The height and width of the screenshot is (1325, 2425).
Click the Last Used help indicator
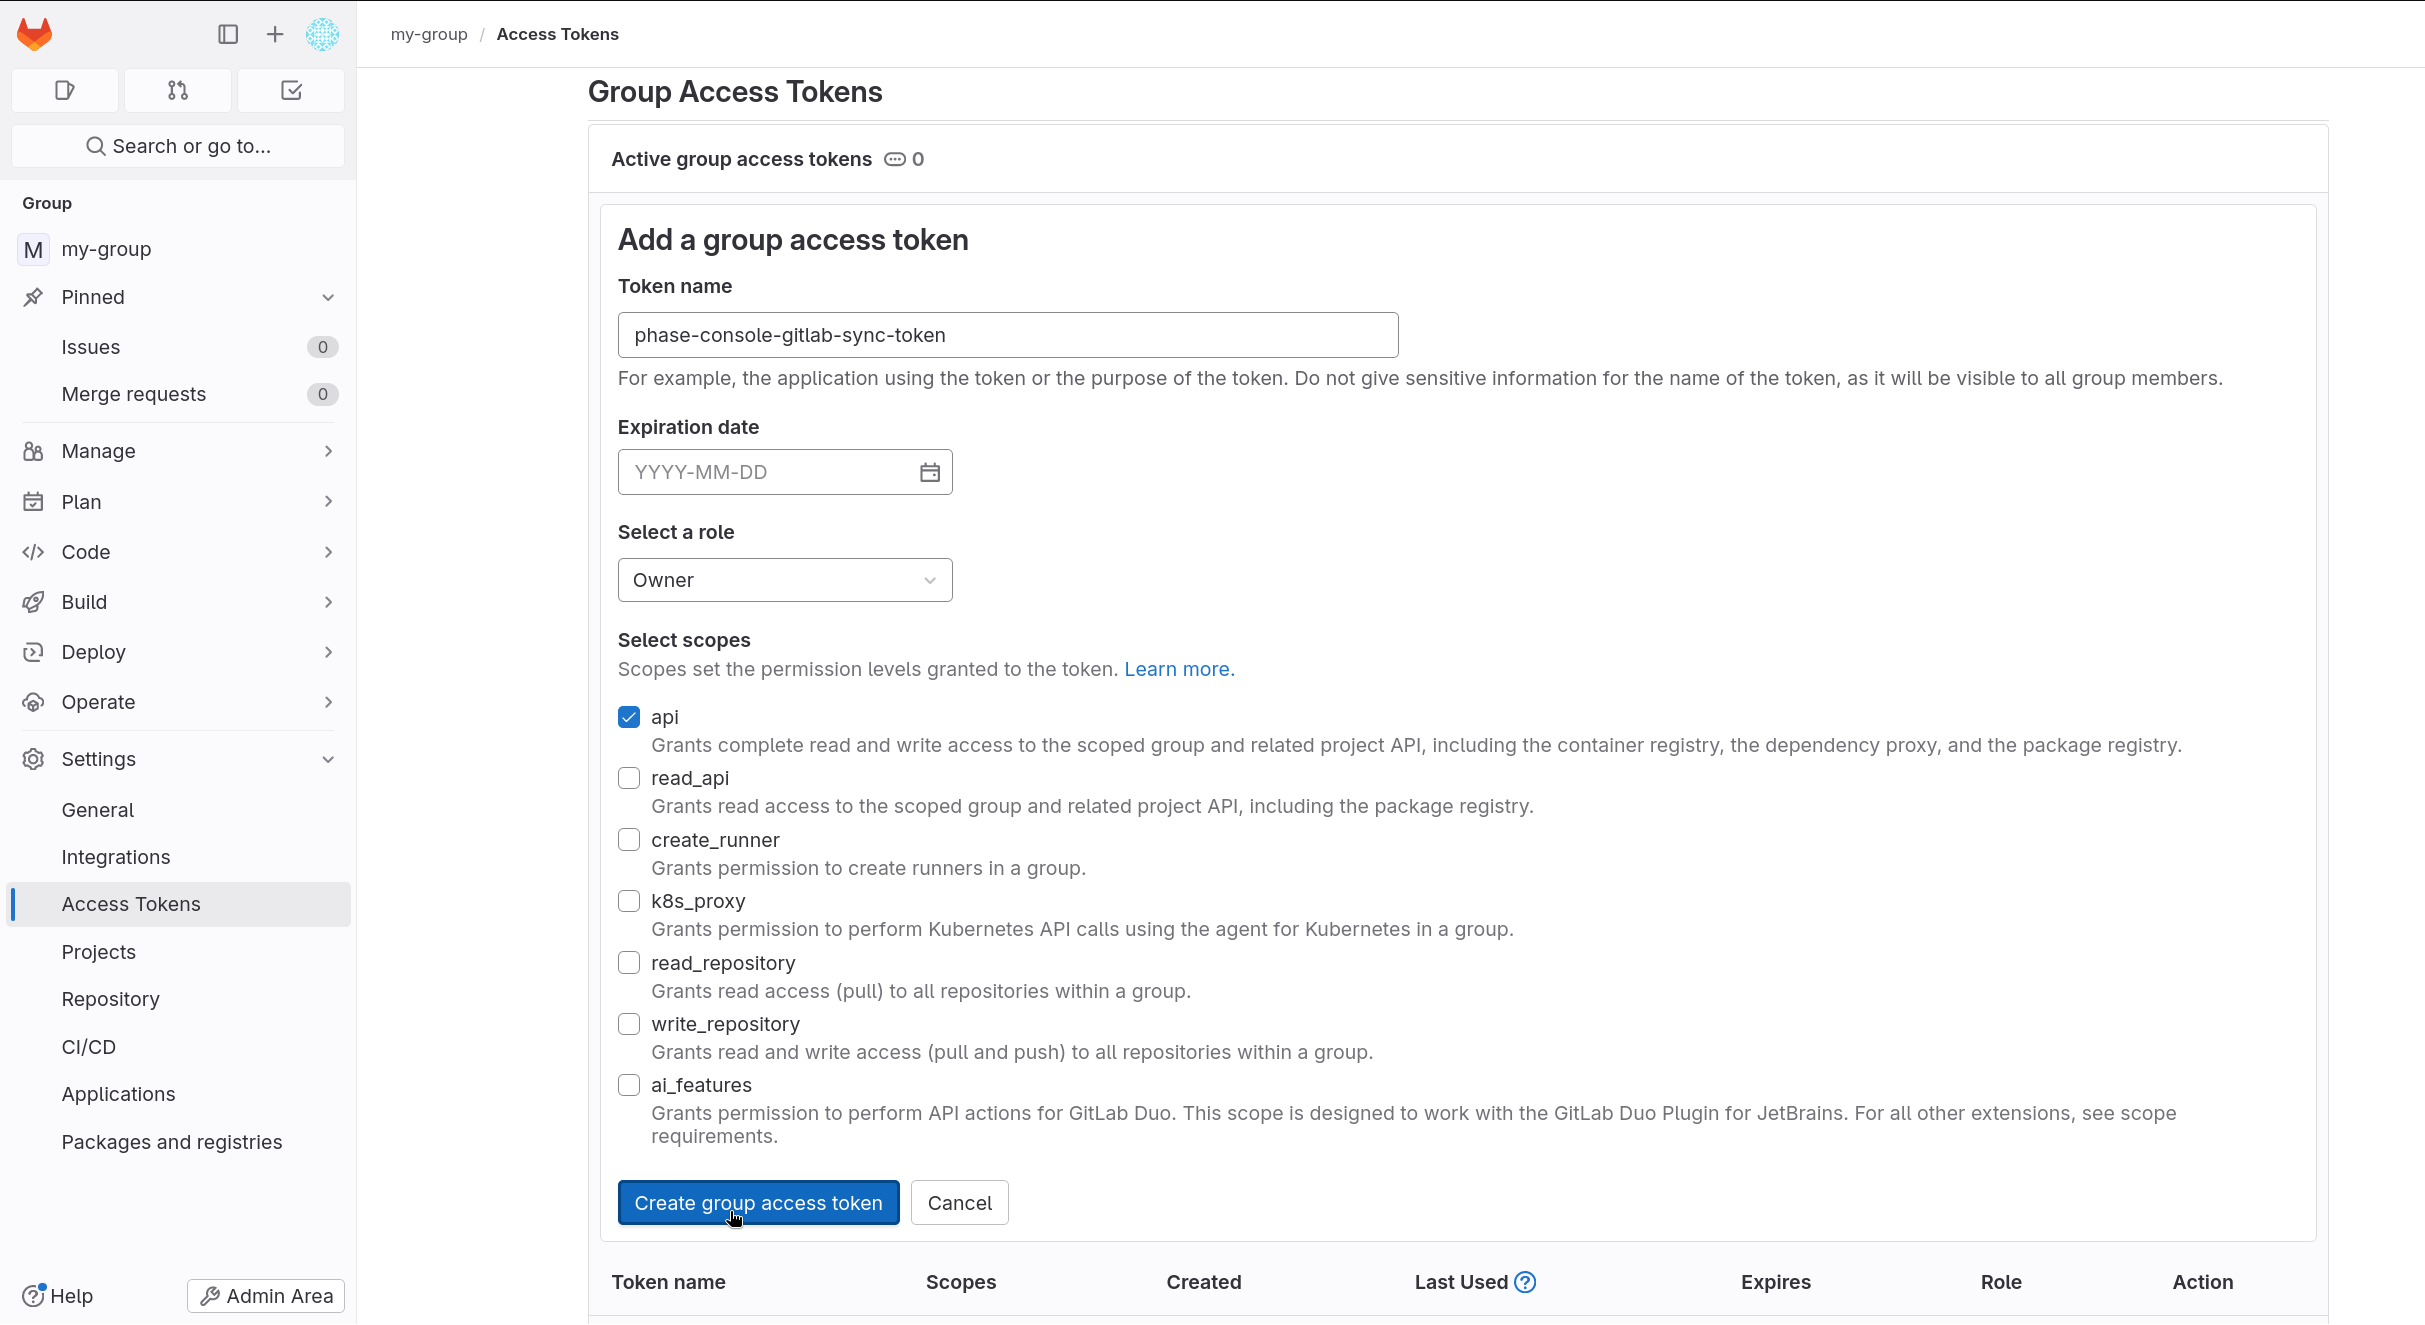1524,1281
